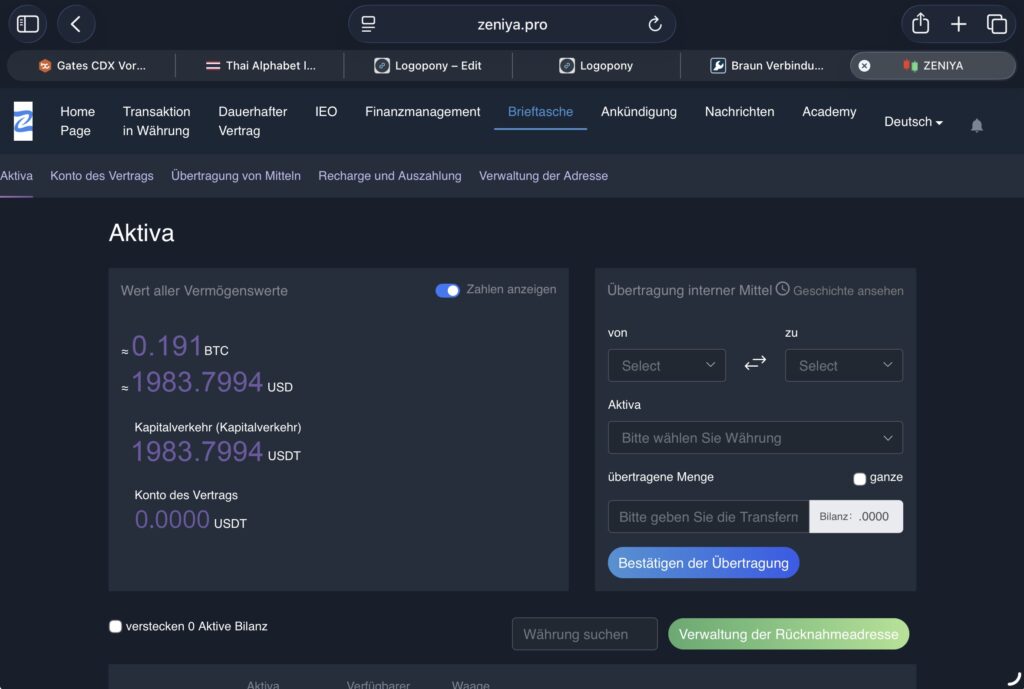The image size is (1024, 689).
Task: Open the Safari share icon
Action: [x=920, y=24]
